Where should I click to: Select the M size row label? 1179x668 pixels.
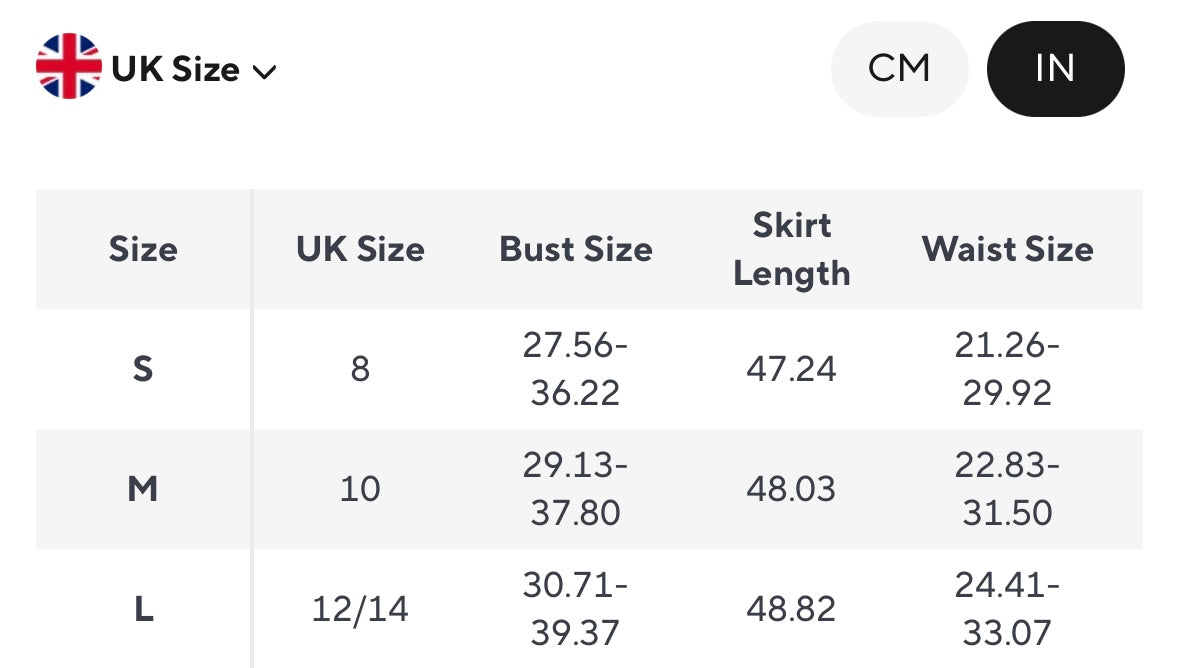143,489
